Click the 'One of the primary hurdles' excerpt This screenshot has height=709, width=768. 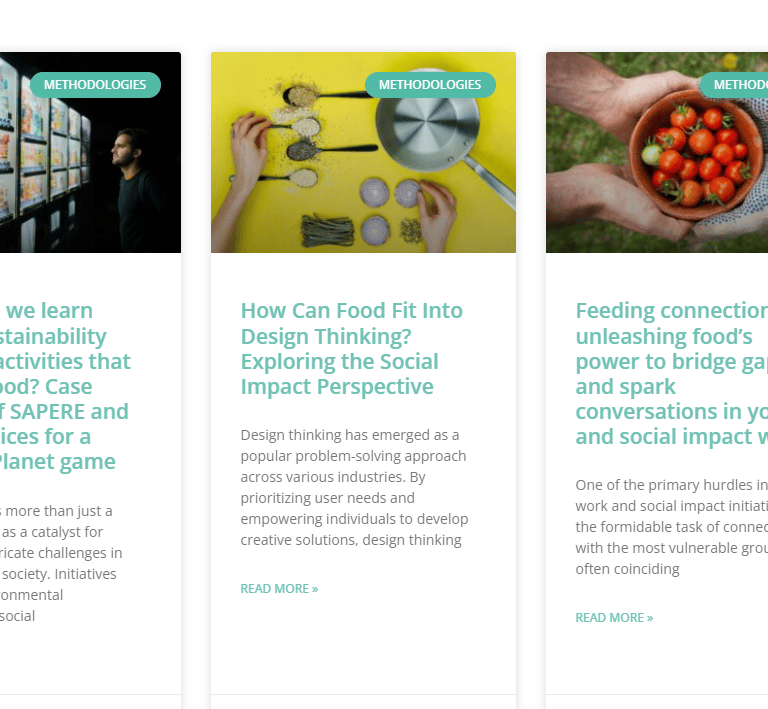coord(671,527)
